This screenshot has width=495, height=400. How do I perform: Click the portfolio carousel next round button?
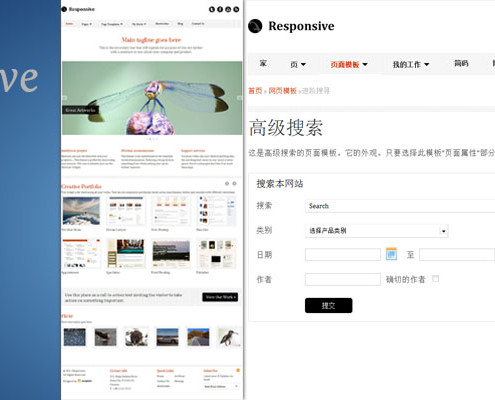[234, 184]
